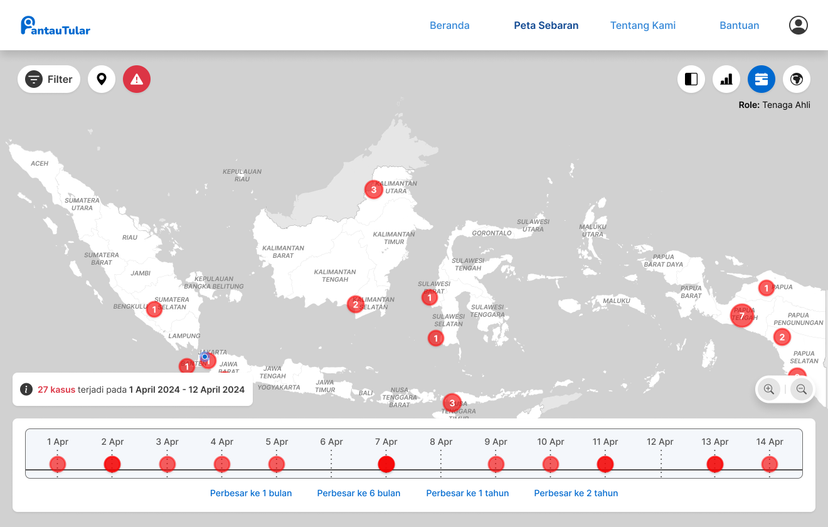Open the Filter button
Screen dimensions: 828x527
tap(49, 79)
